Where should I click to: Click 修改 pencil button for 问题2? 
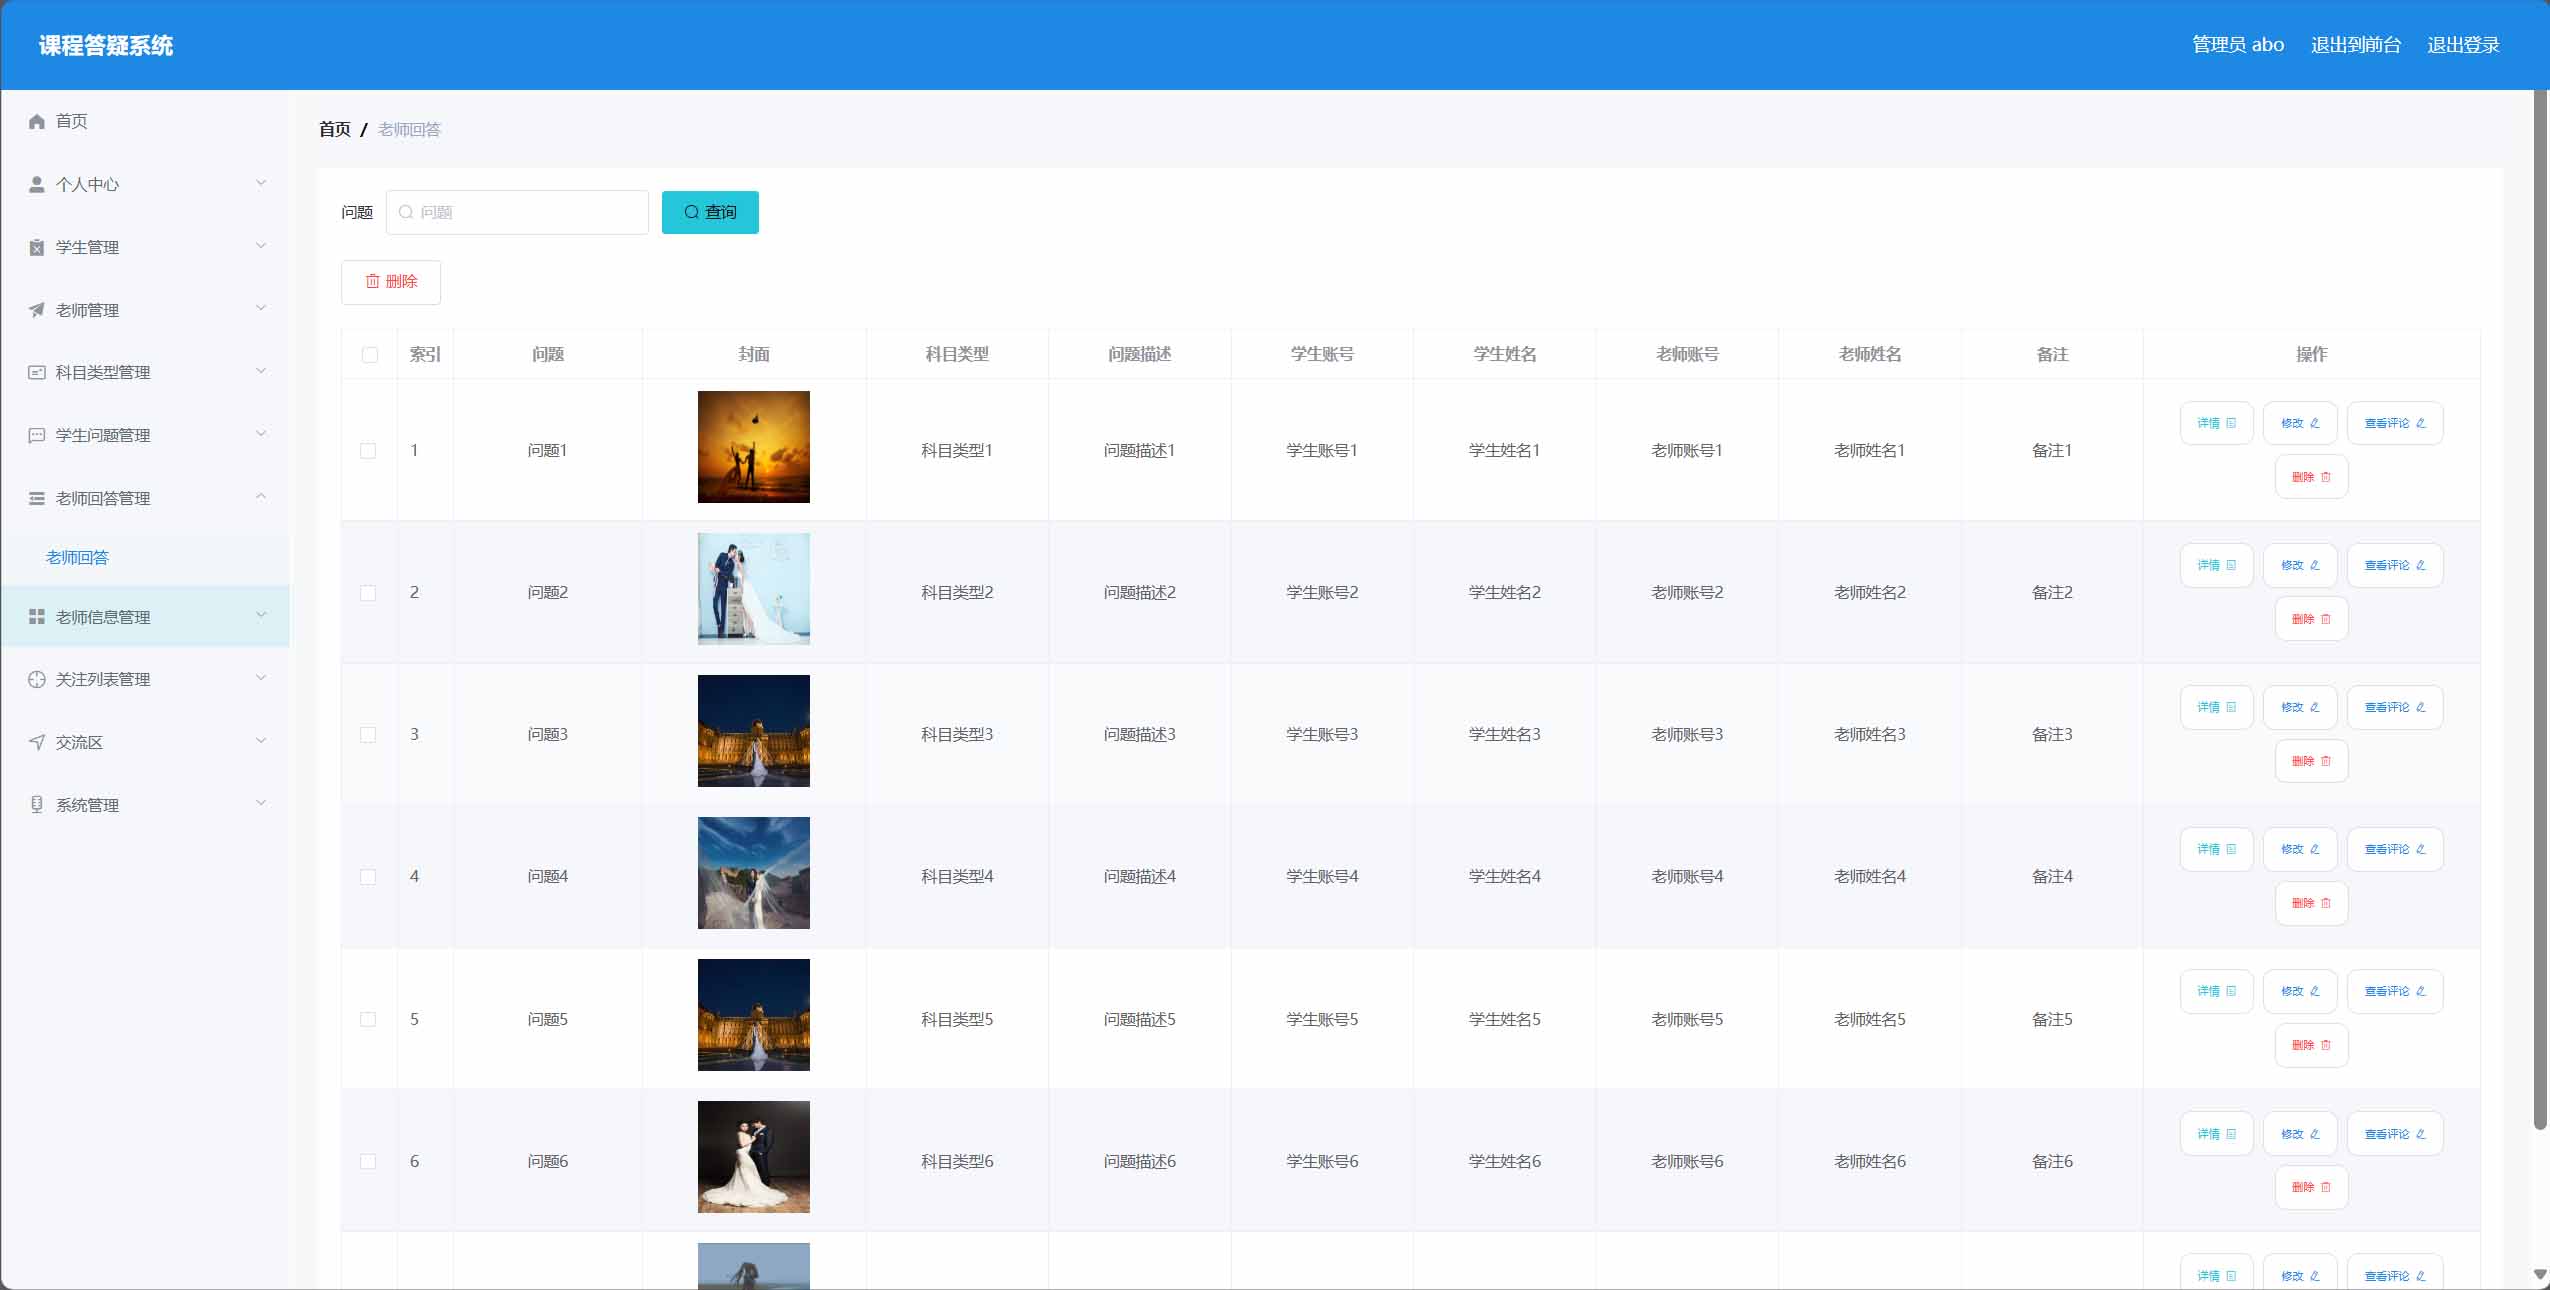tap(2300, 565)
